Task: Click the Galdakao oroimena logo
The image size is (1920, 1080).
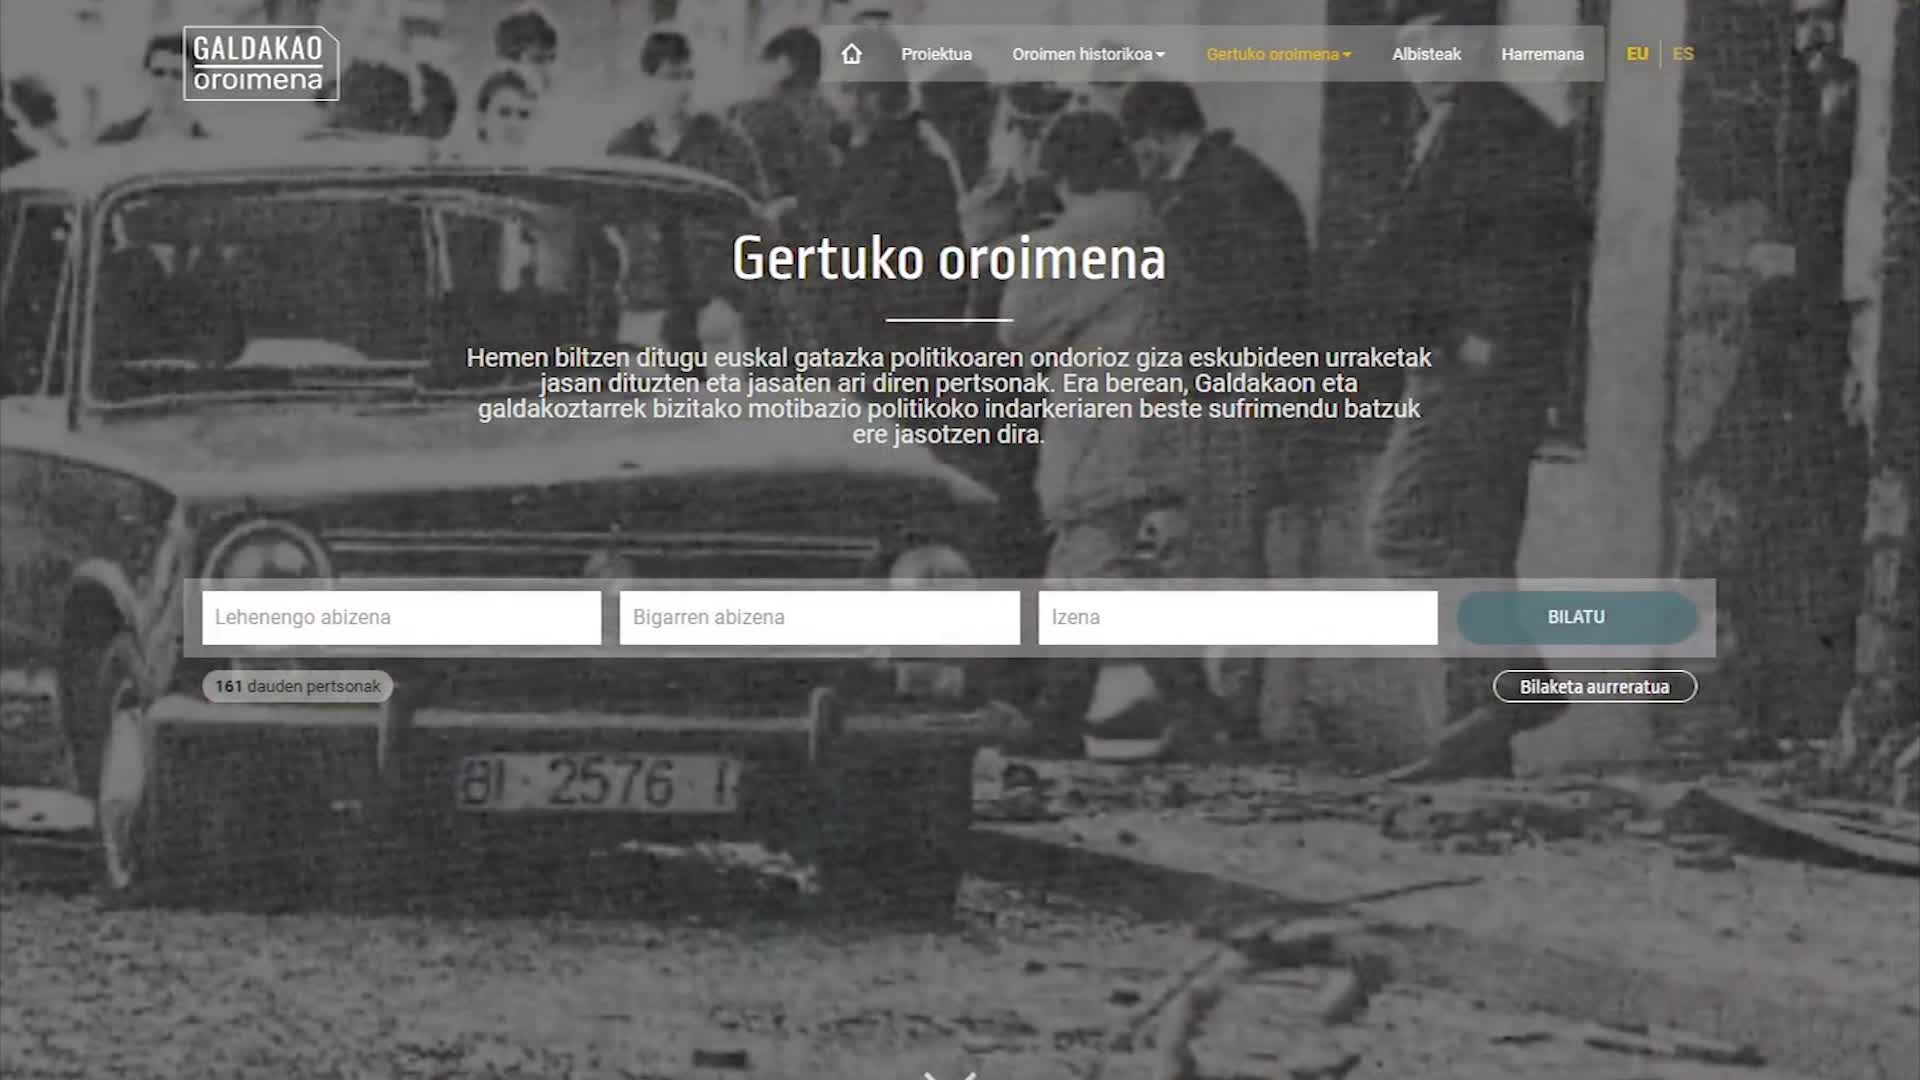Action: click(x=261, y=63)
